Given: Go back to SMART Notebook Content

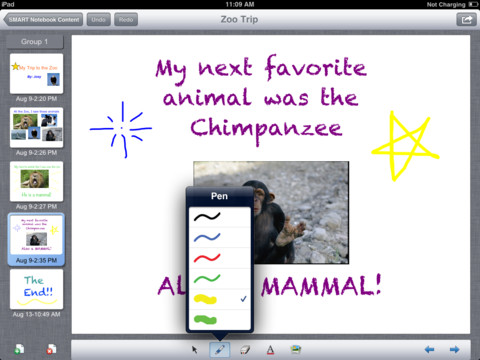Looking at the screenshot, I should tap(43, 20).
